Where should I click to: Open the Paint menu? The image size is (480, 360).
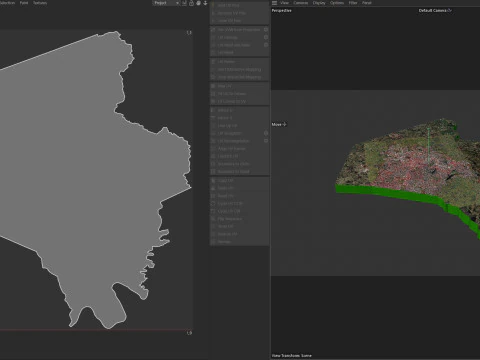pos(24,3)
